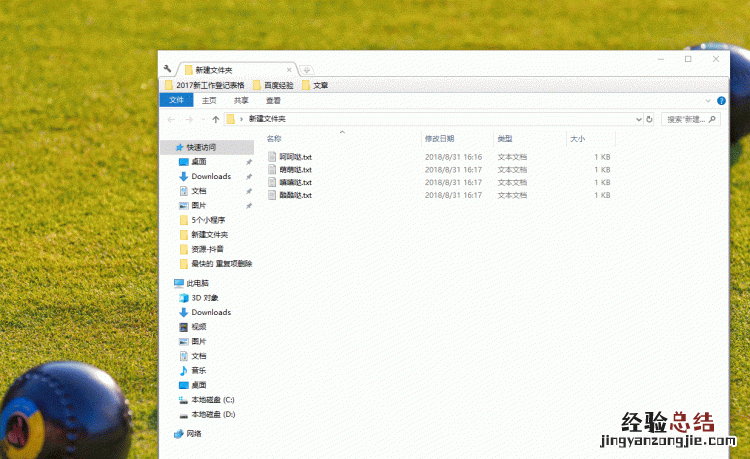Open the blue help question mark icon
750x459 pixels.
722,100
